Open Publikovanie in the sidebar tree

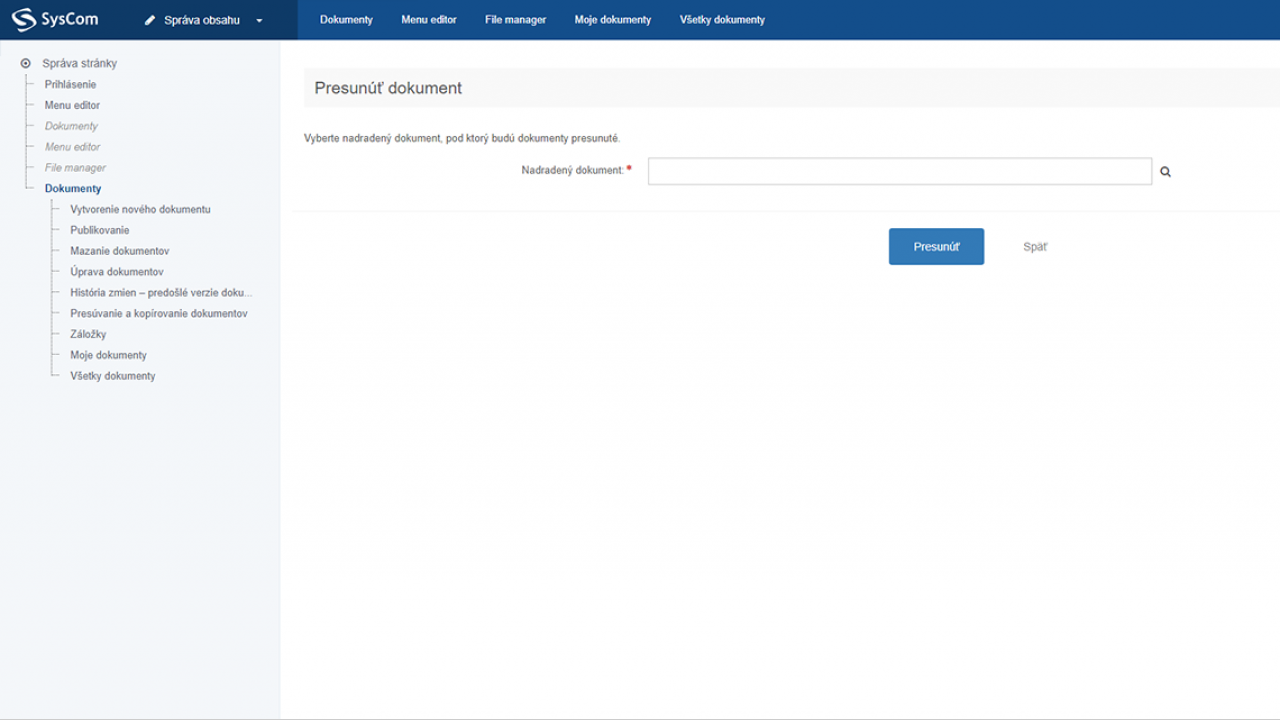99,230
